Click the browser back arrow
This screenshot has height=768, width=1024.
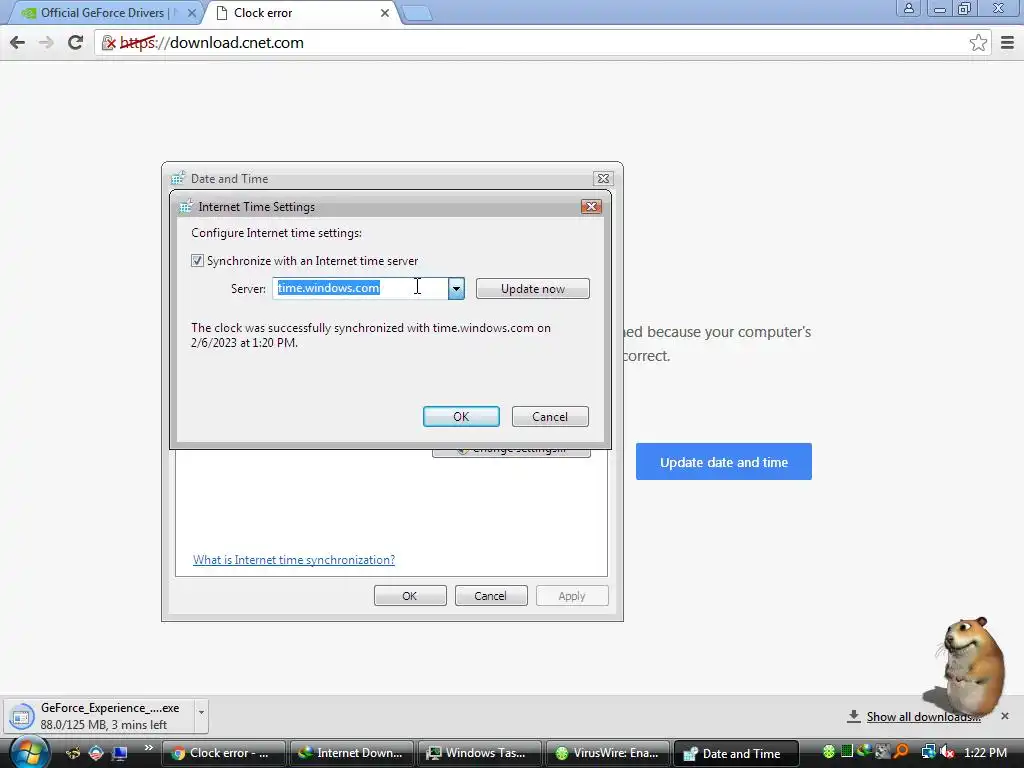(18, 42)
